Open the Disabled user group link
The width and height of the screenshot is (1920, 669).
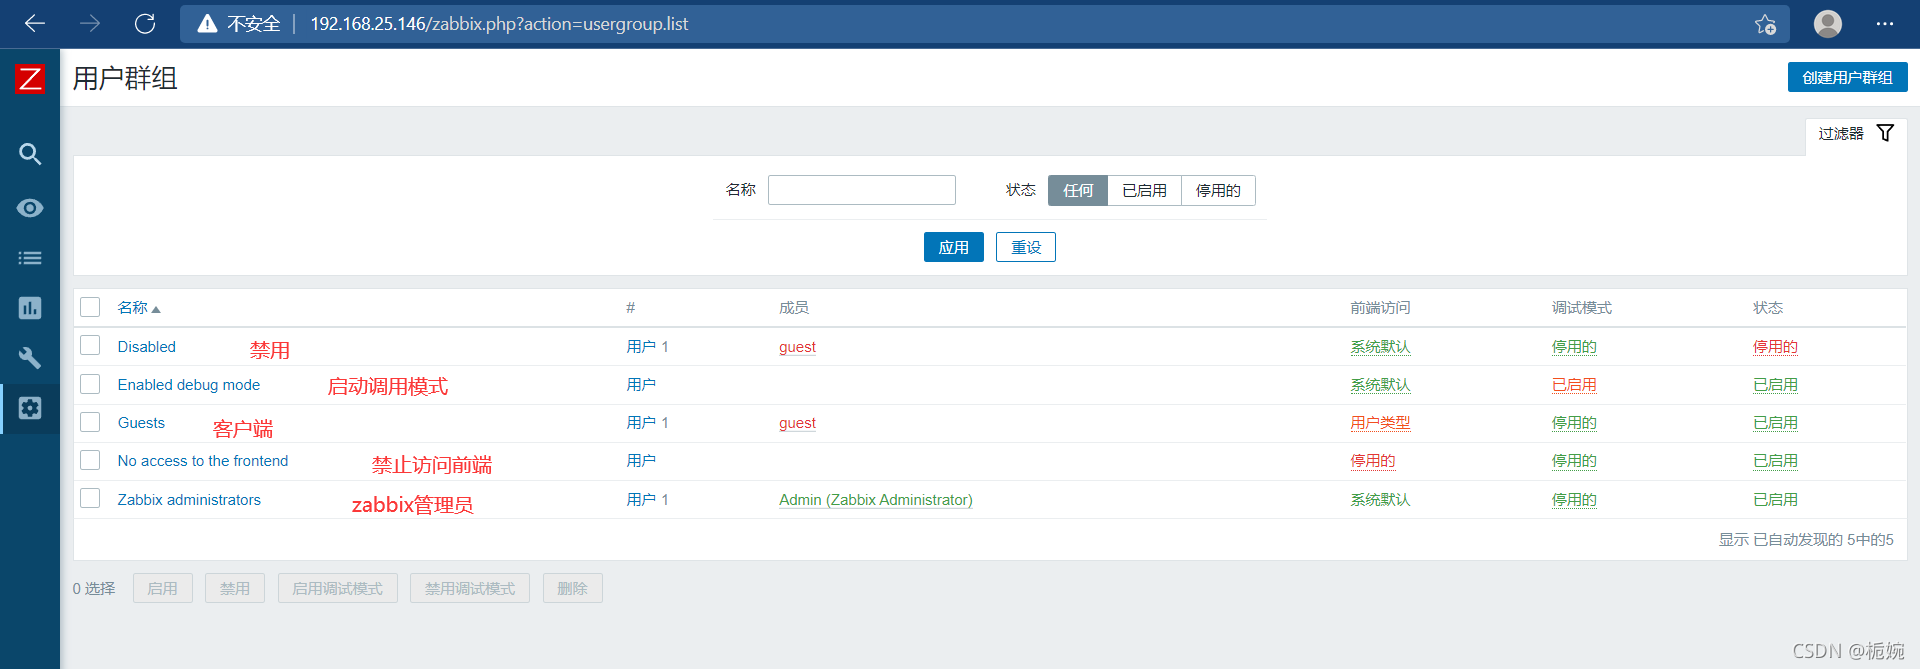click(x=147, y=347)
